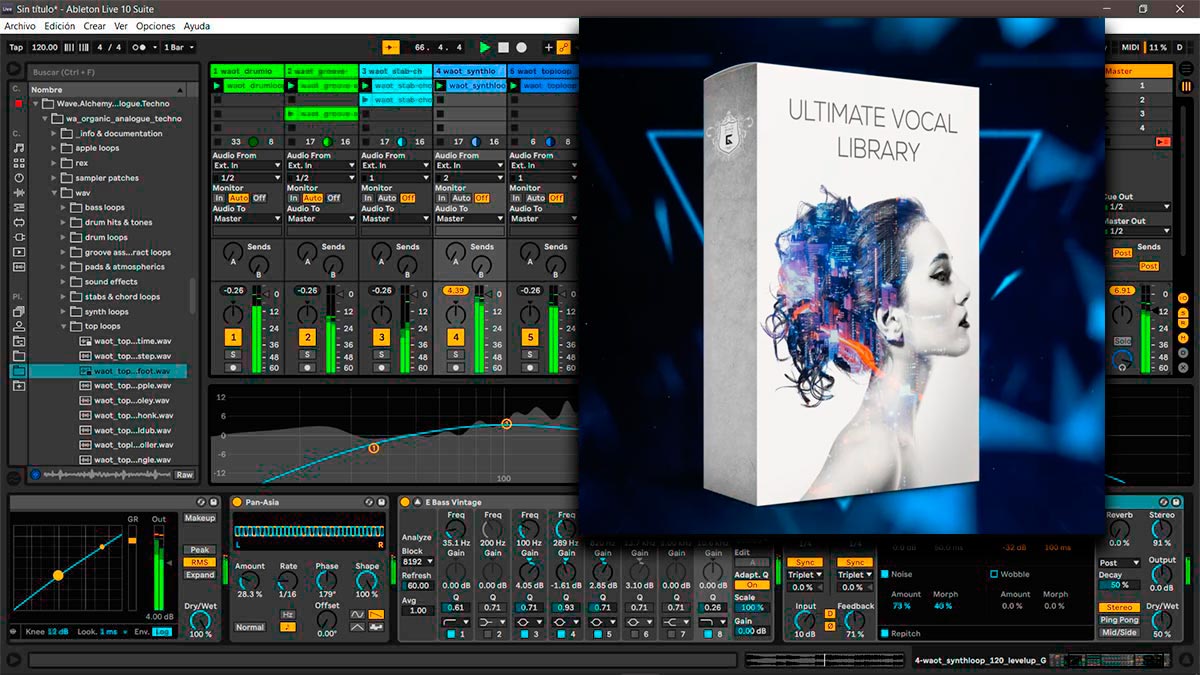
Task: Open the 1 Bar quantization dropdown
Action: coord(178,47)
